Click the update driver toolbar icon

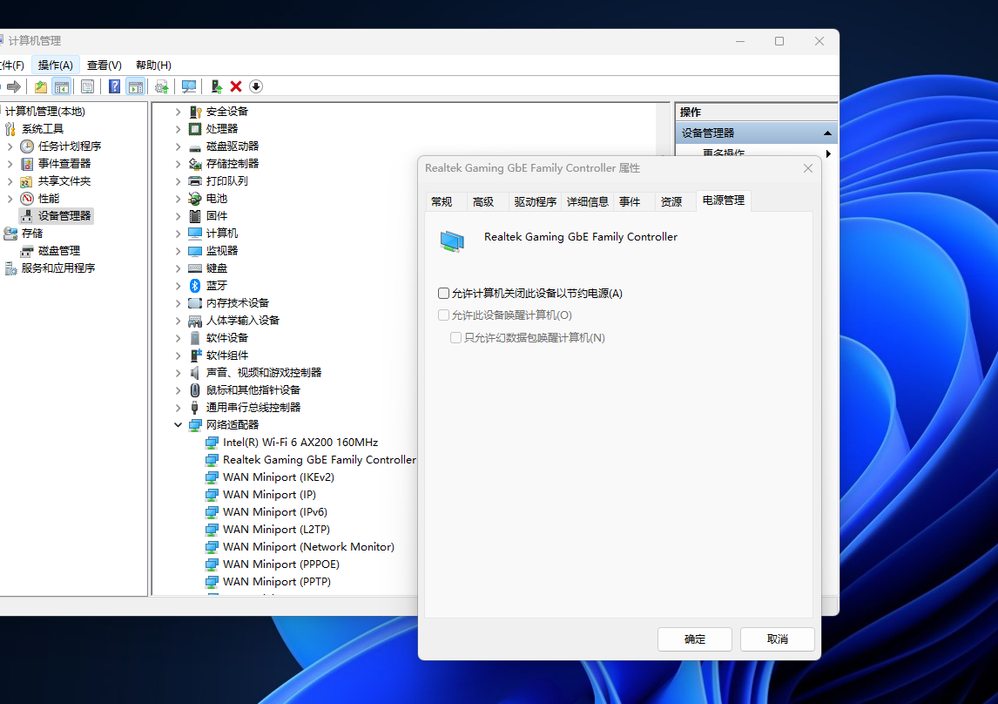coord(162,87)
